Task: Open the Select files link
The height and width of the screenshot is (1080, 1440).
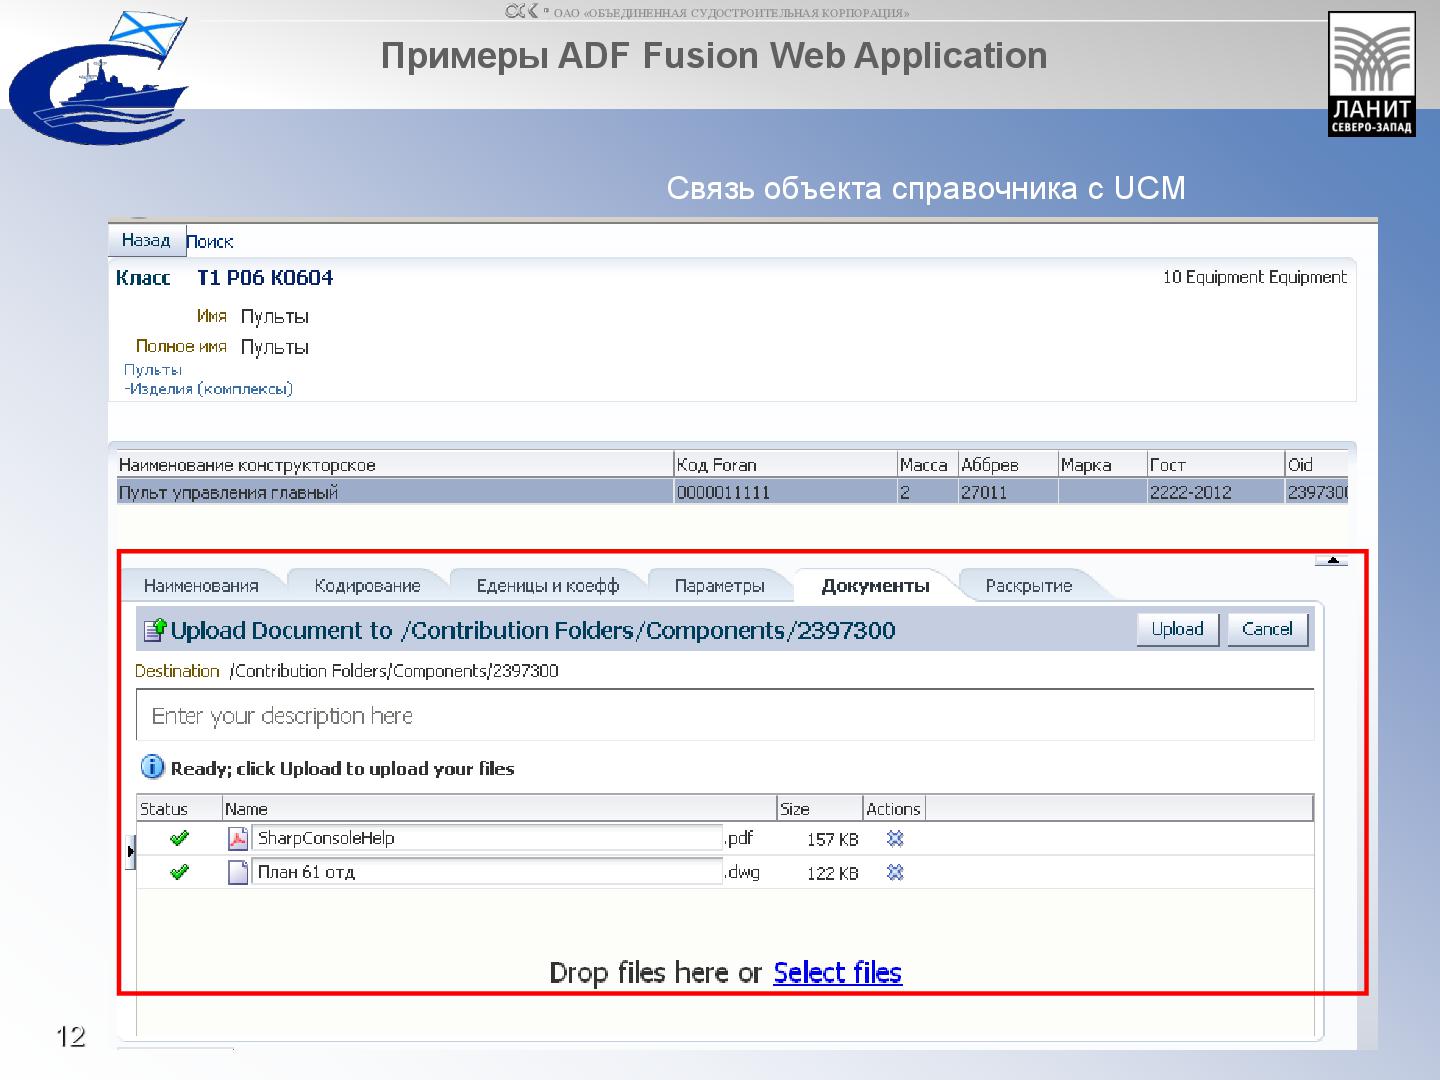Action: point(837,971)
